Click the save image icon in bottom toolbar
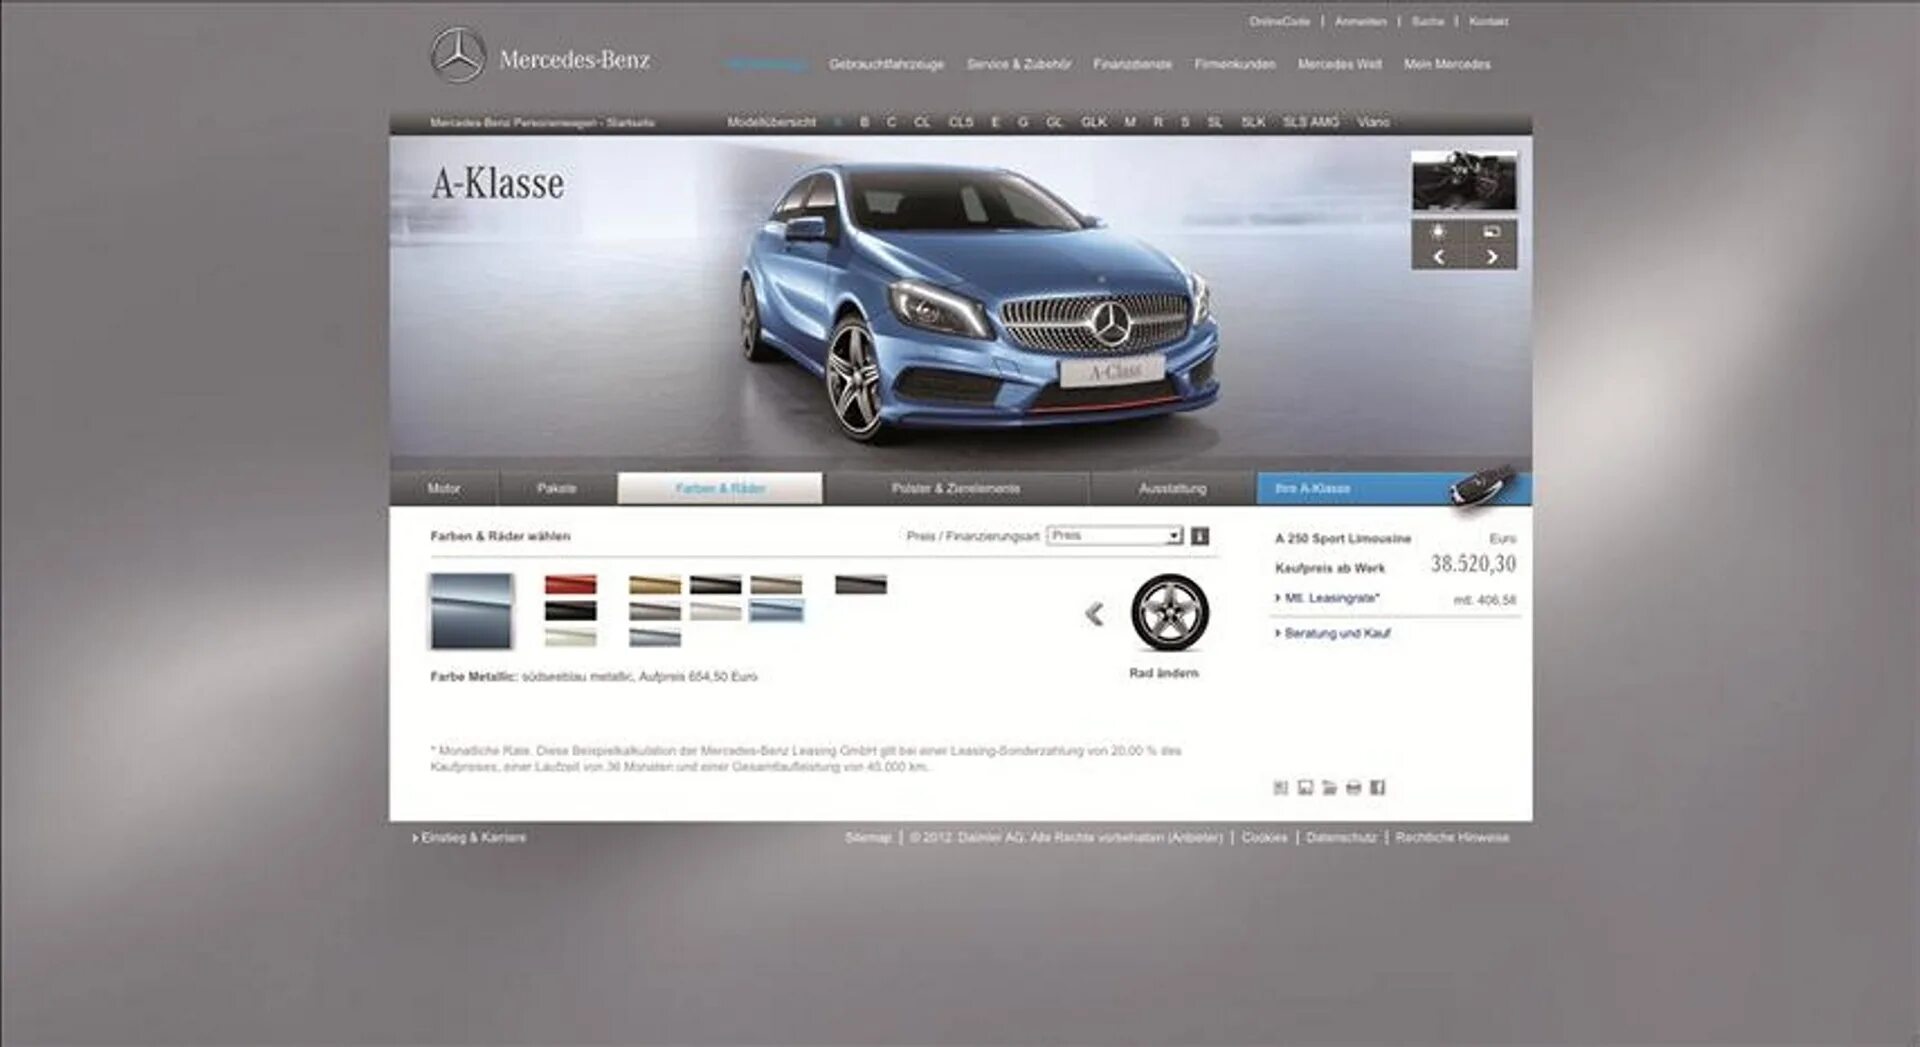 click(x=1305, y=788)
